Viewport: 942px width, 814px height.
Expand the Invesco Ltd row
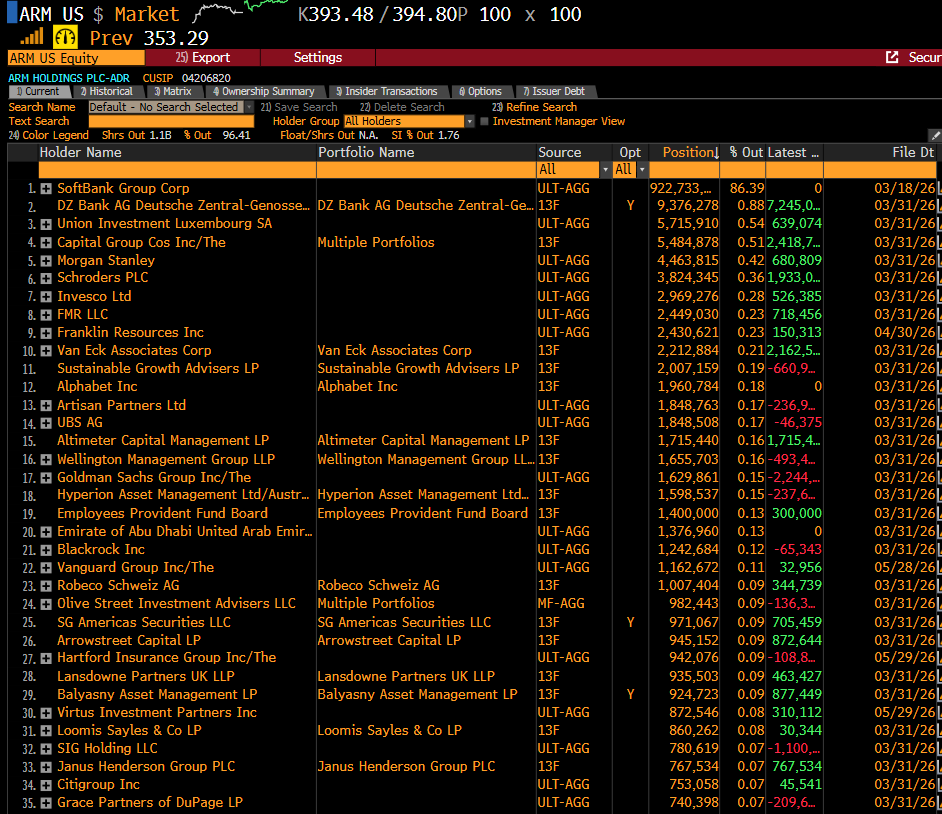pos(46,297)
